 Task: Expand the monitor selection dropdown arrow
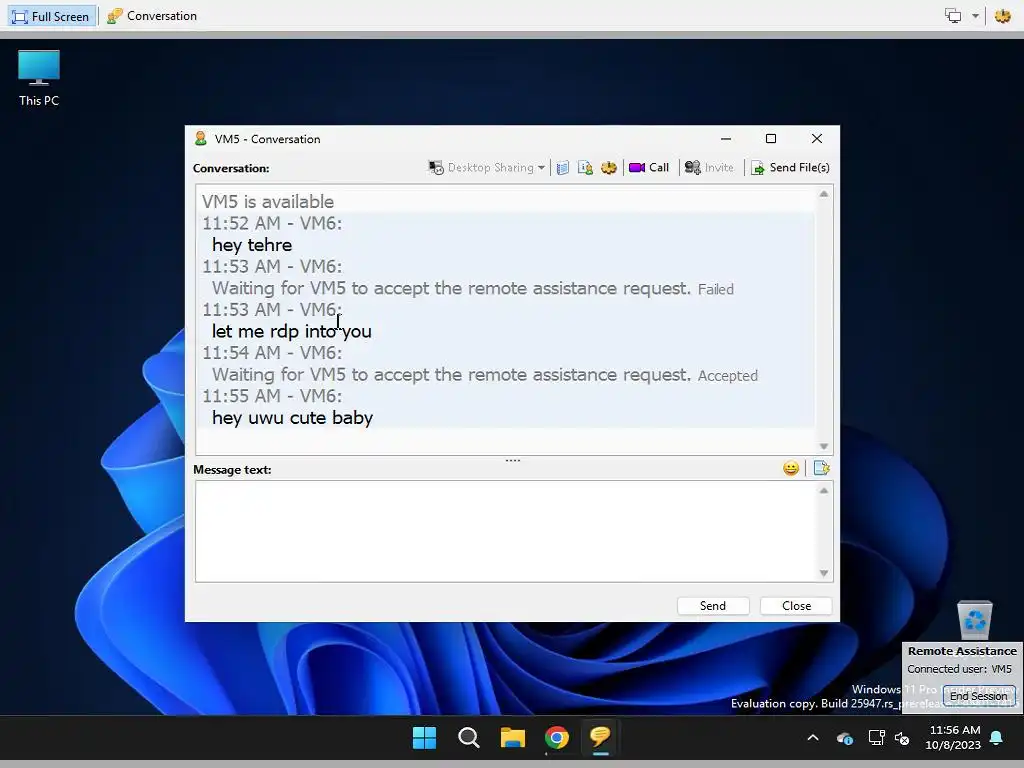(x=975, y=16)
